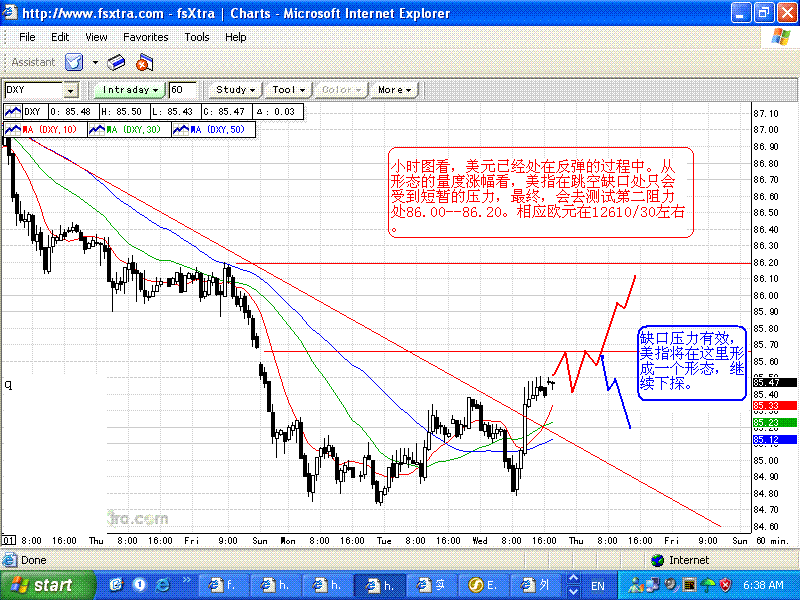Image resolution: width=800 pixels, height=600 pixels.
Task: Open the Tools menu
Action: pos(196,37)
